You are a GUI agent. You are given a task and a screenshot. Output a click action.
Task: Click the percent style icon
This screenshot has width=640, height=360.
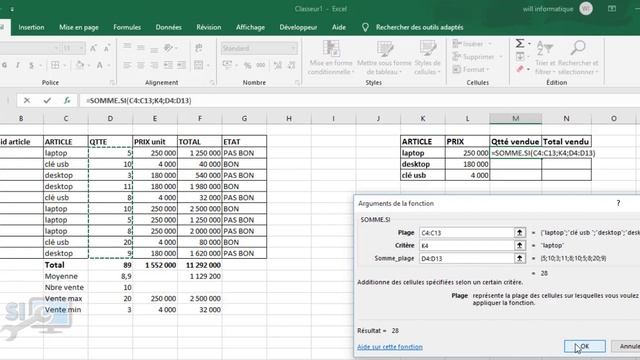(247, 65)
